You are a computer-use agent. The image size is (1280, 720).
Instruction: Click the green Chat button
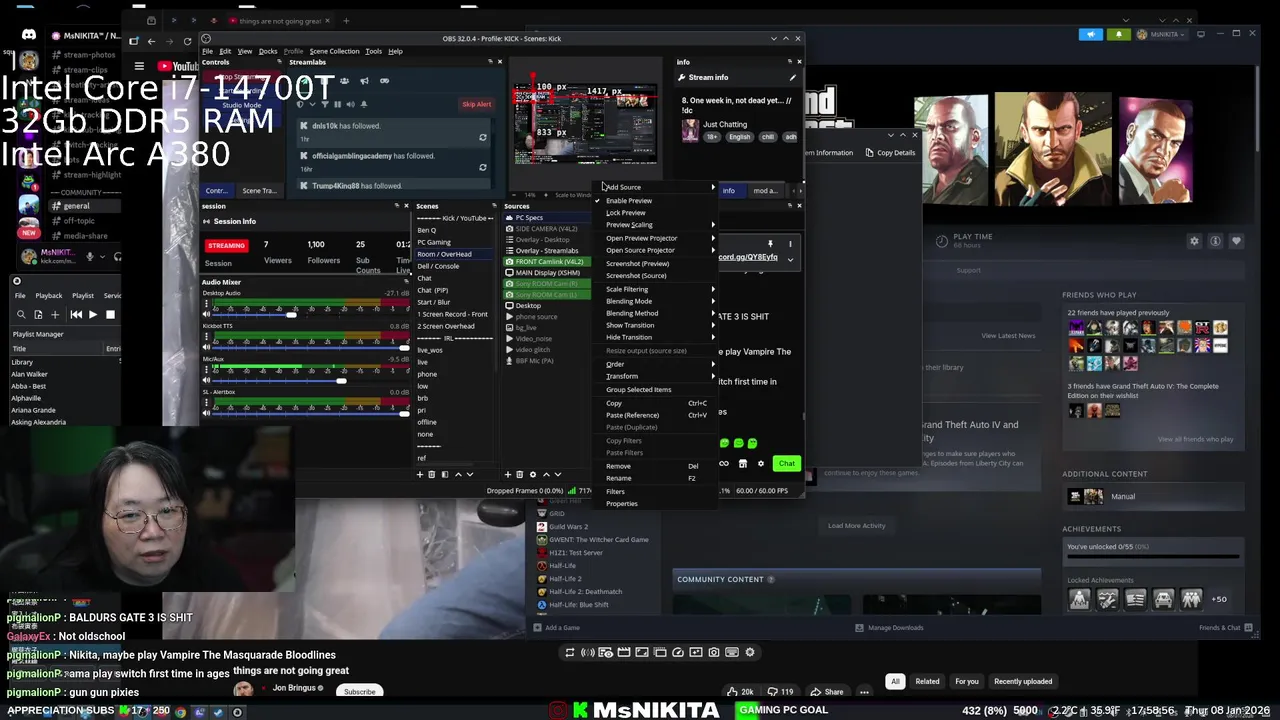click(x=787, y=463)
